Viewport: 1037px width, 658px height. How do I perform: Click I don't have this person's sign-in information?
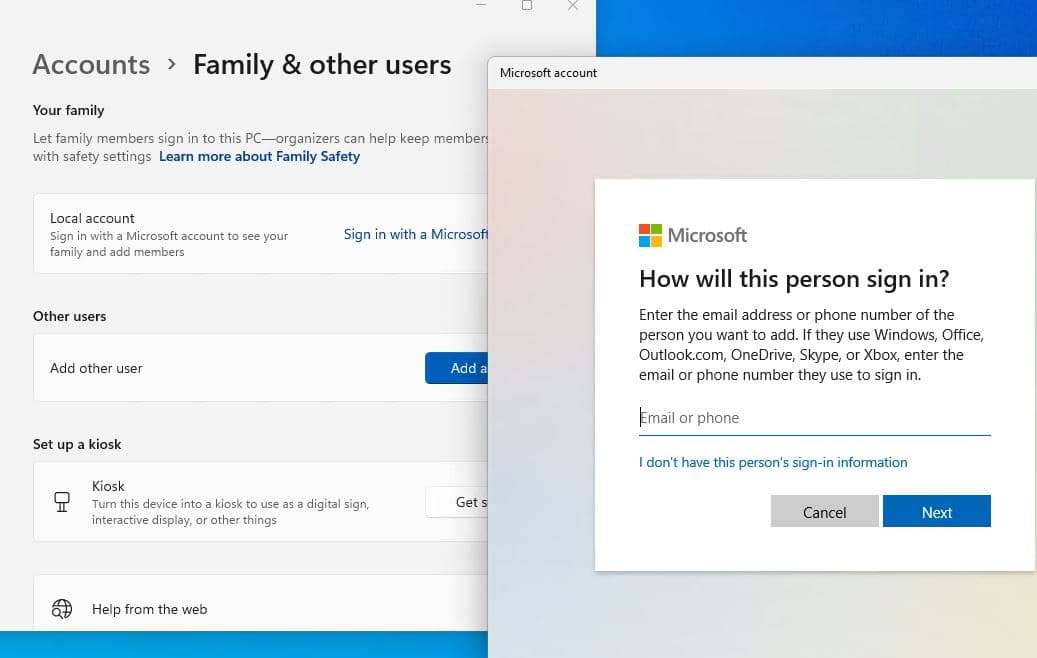(773, 462)
